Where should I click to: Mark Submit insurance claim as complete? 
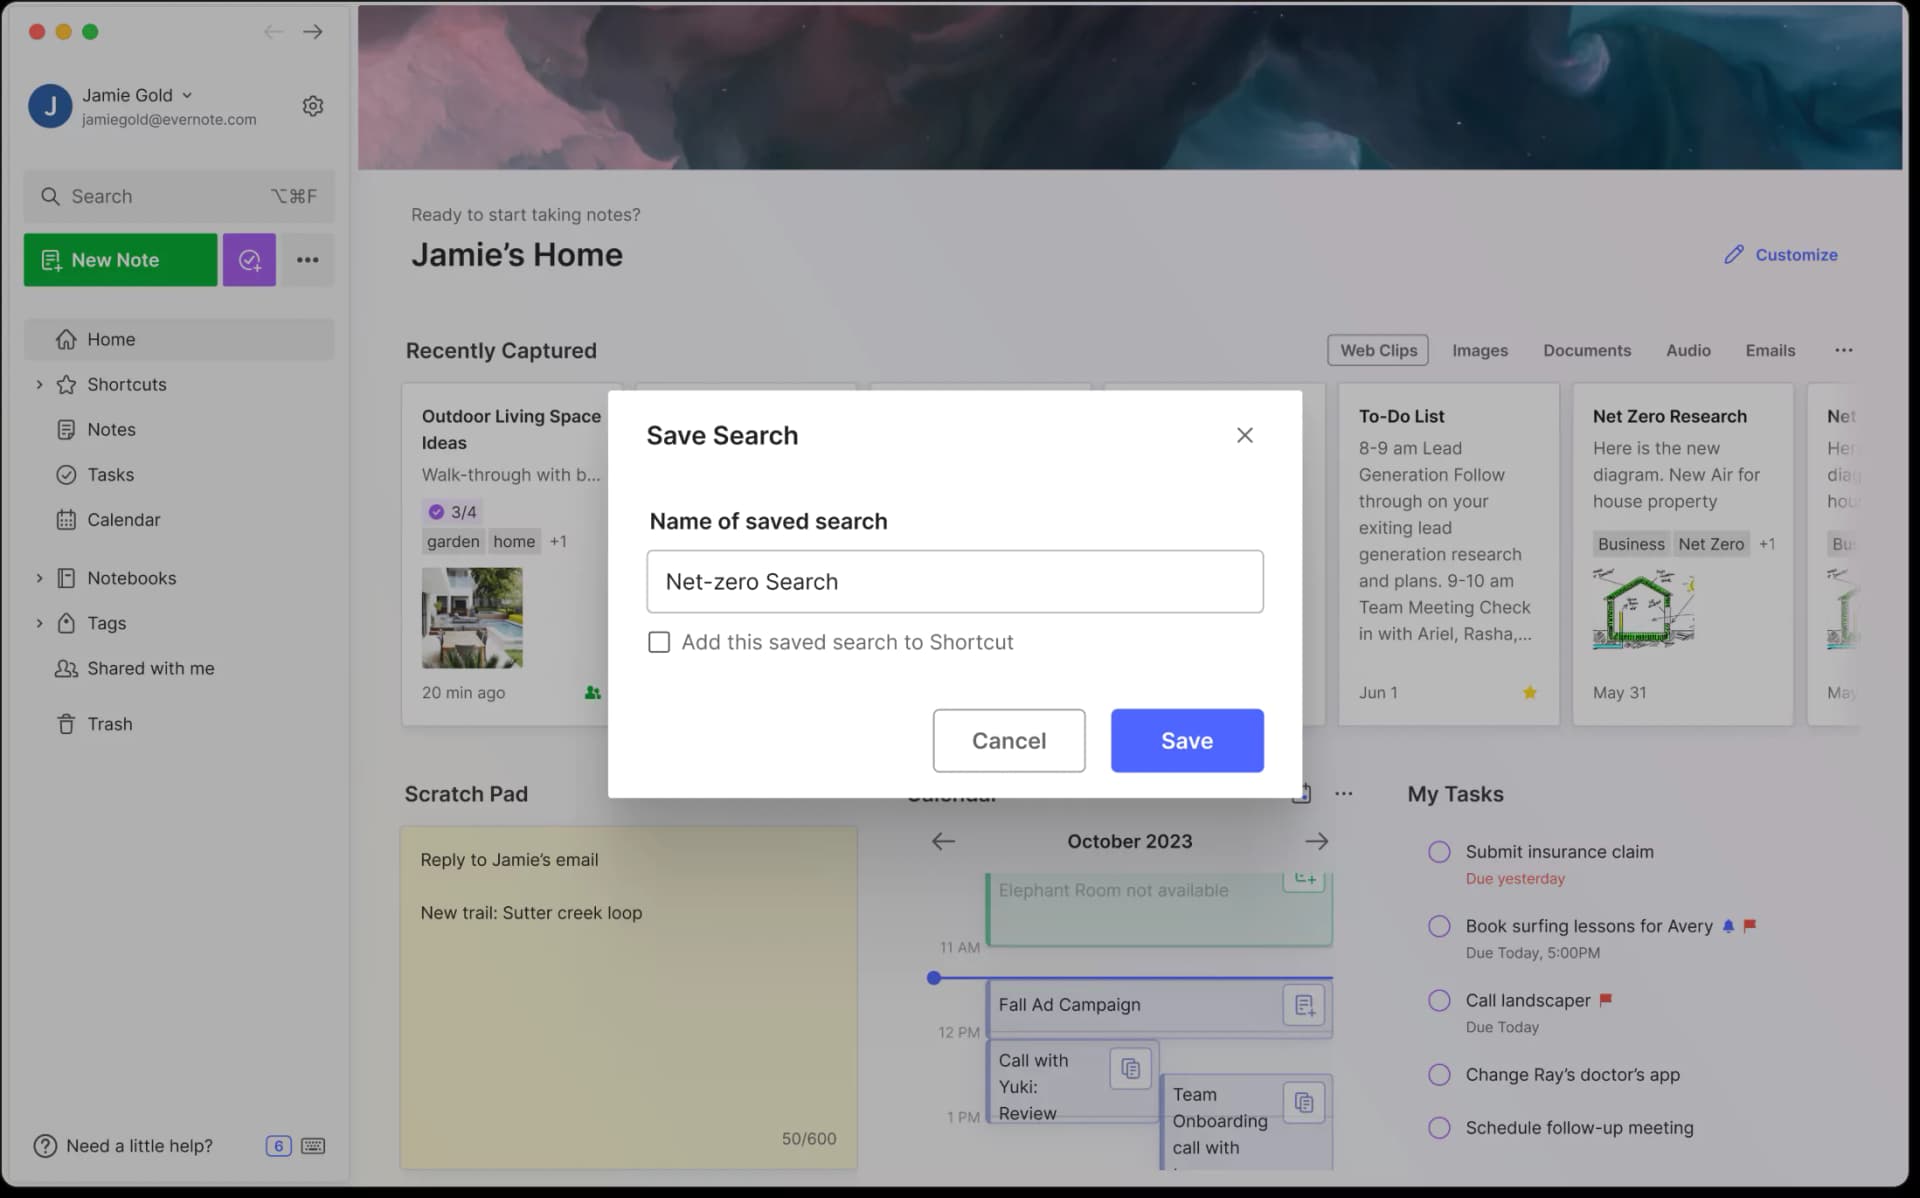click(x=1439, y=851)
